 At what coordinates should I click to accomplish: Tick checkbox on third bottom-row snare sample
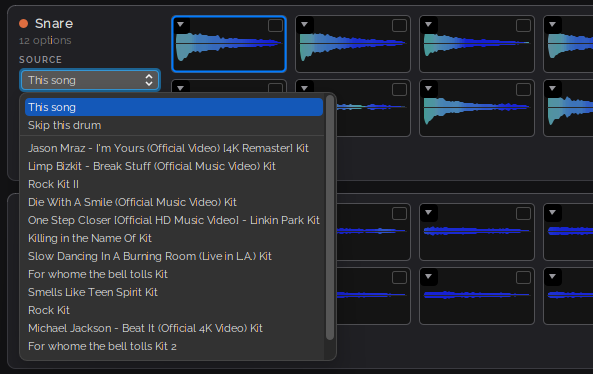523,90
